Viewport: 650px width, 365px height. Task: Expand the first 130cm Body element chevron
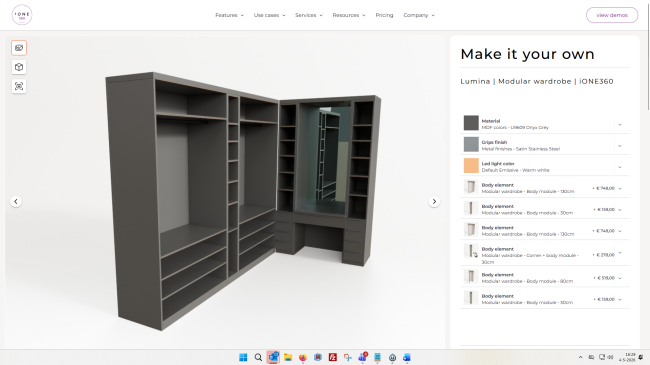click(620, 188)
